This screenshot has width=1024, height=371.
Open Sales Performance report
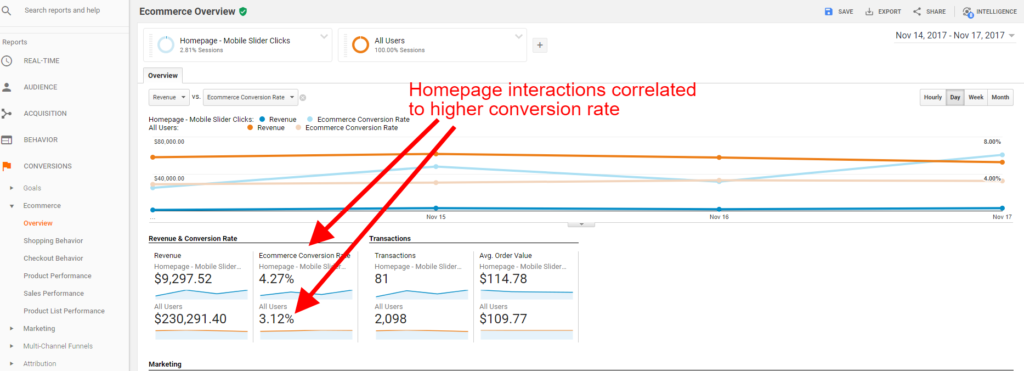(x=54, y=293)
